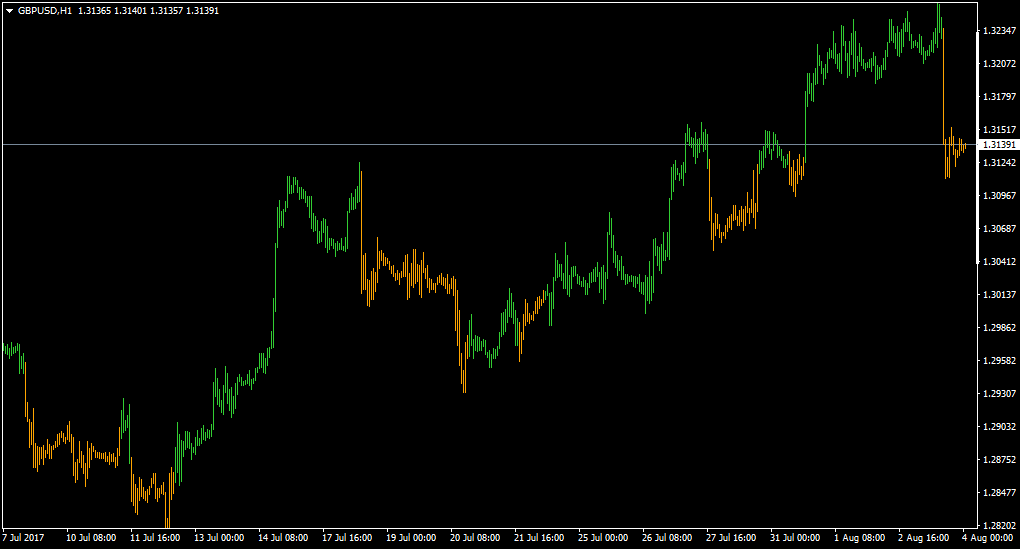Click price scale value 1.28752
The height and width of the screenshot is (549, 1020).
click(x=999, y=459)
